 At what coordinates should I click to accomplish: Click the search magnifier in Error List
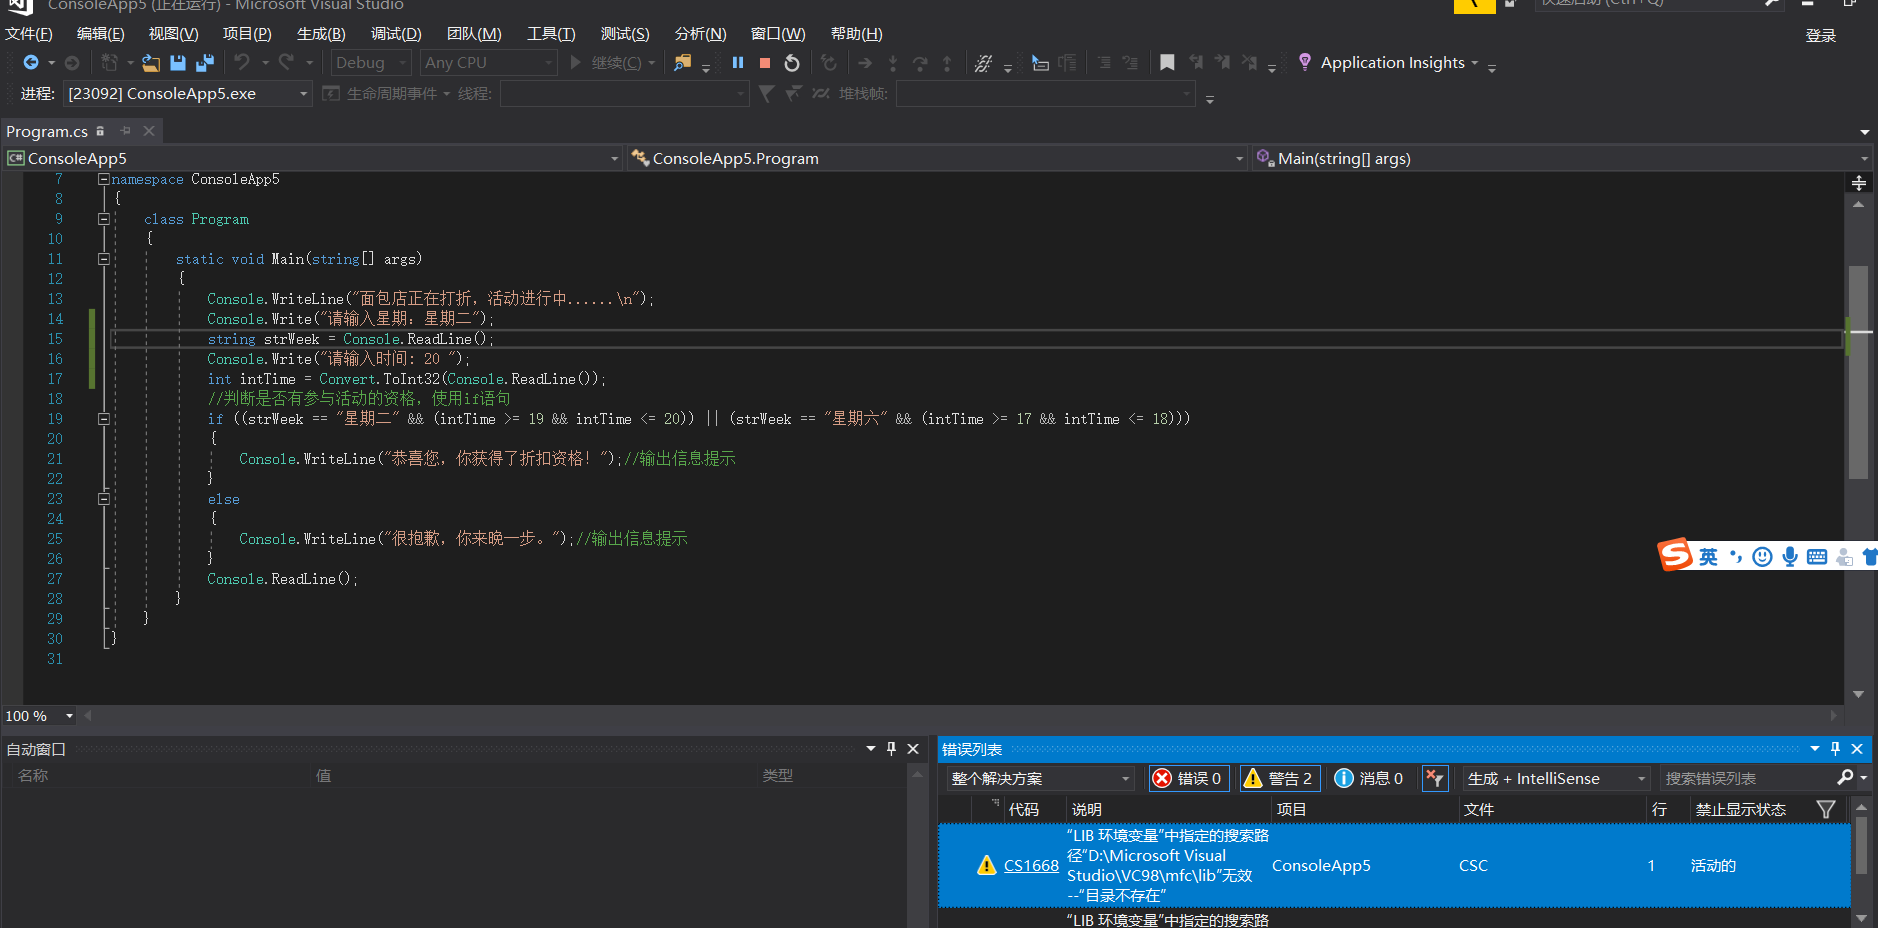(1845, 777)
